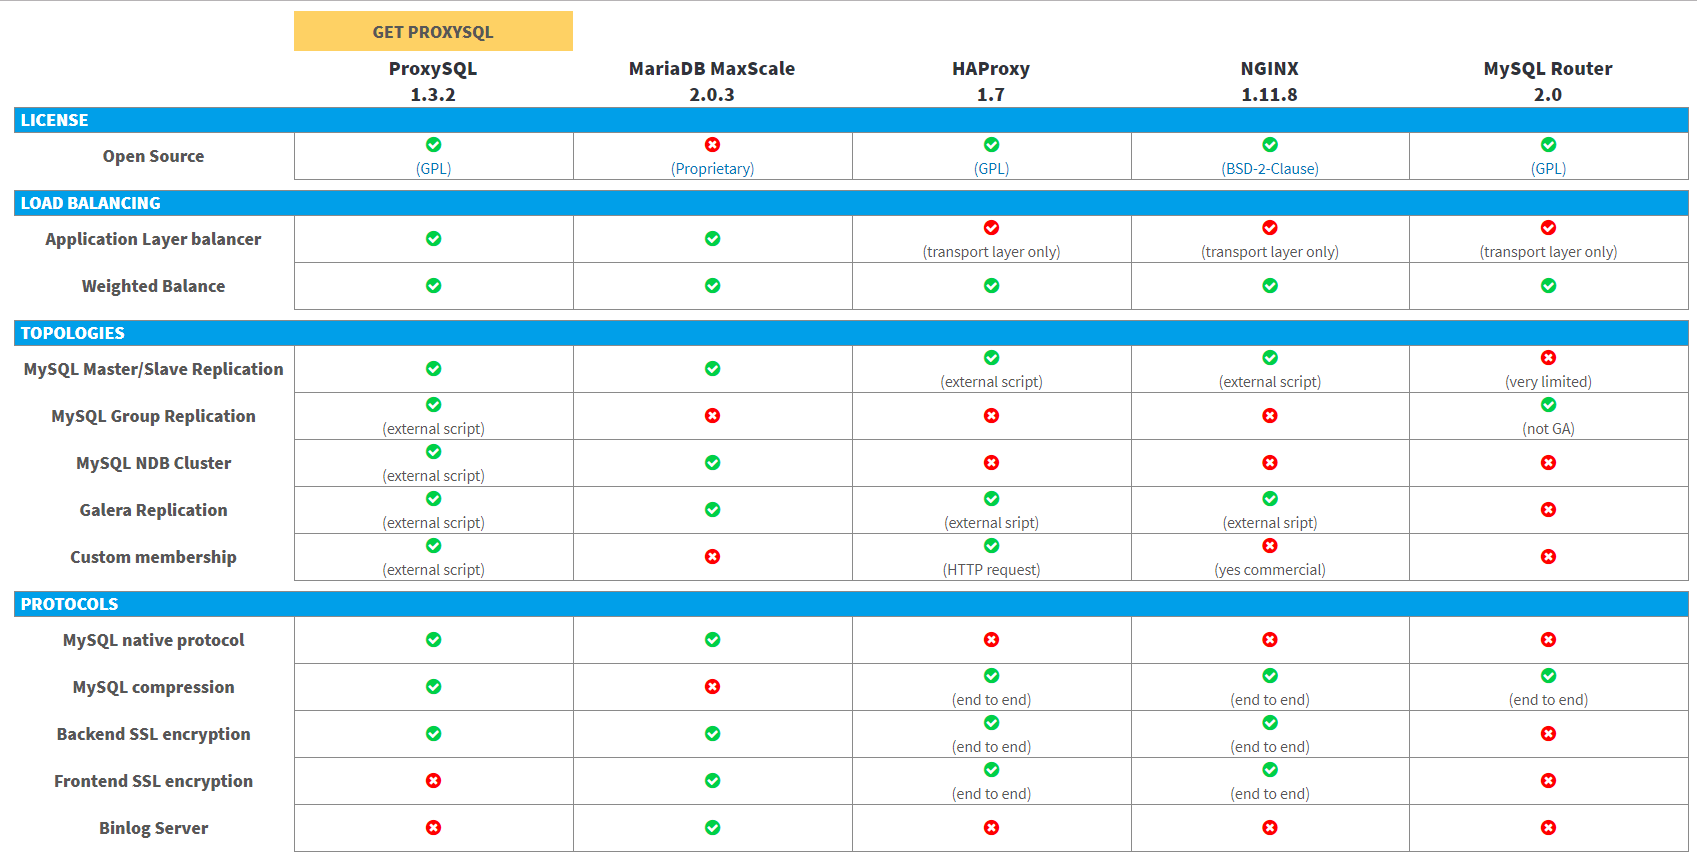Click MariaDB MaxScale's MySQL compression red cross
The height and width of the screenshot is (860, 1697).
(x=712, y=687)
